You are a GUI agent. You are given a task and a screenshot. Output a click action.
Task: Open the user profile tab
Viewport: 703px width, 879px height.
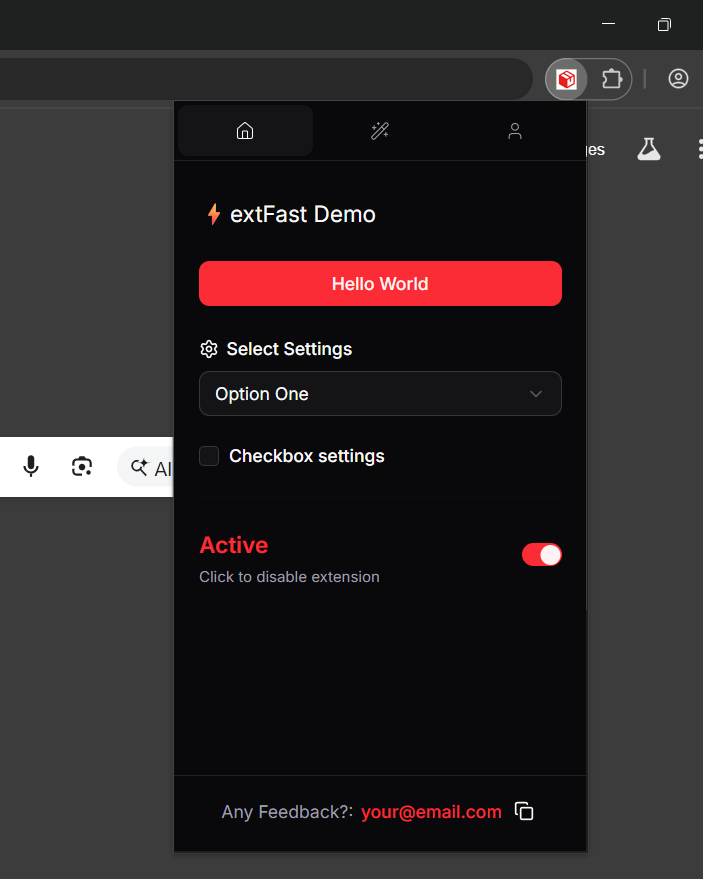click(x=515, y=131)
